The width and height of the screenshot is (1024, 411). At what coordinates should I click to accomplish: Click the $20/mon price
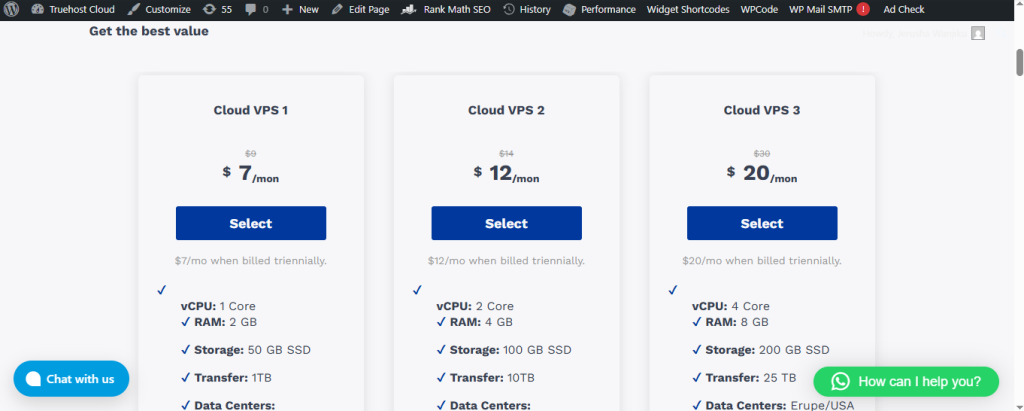point(762,173)
